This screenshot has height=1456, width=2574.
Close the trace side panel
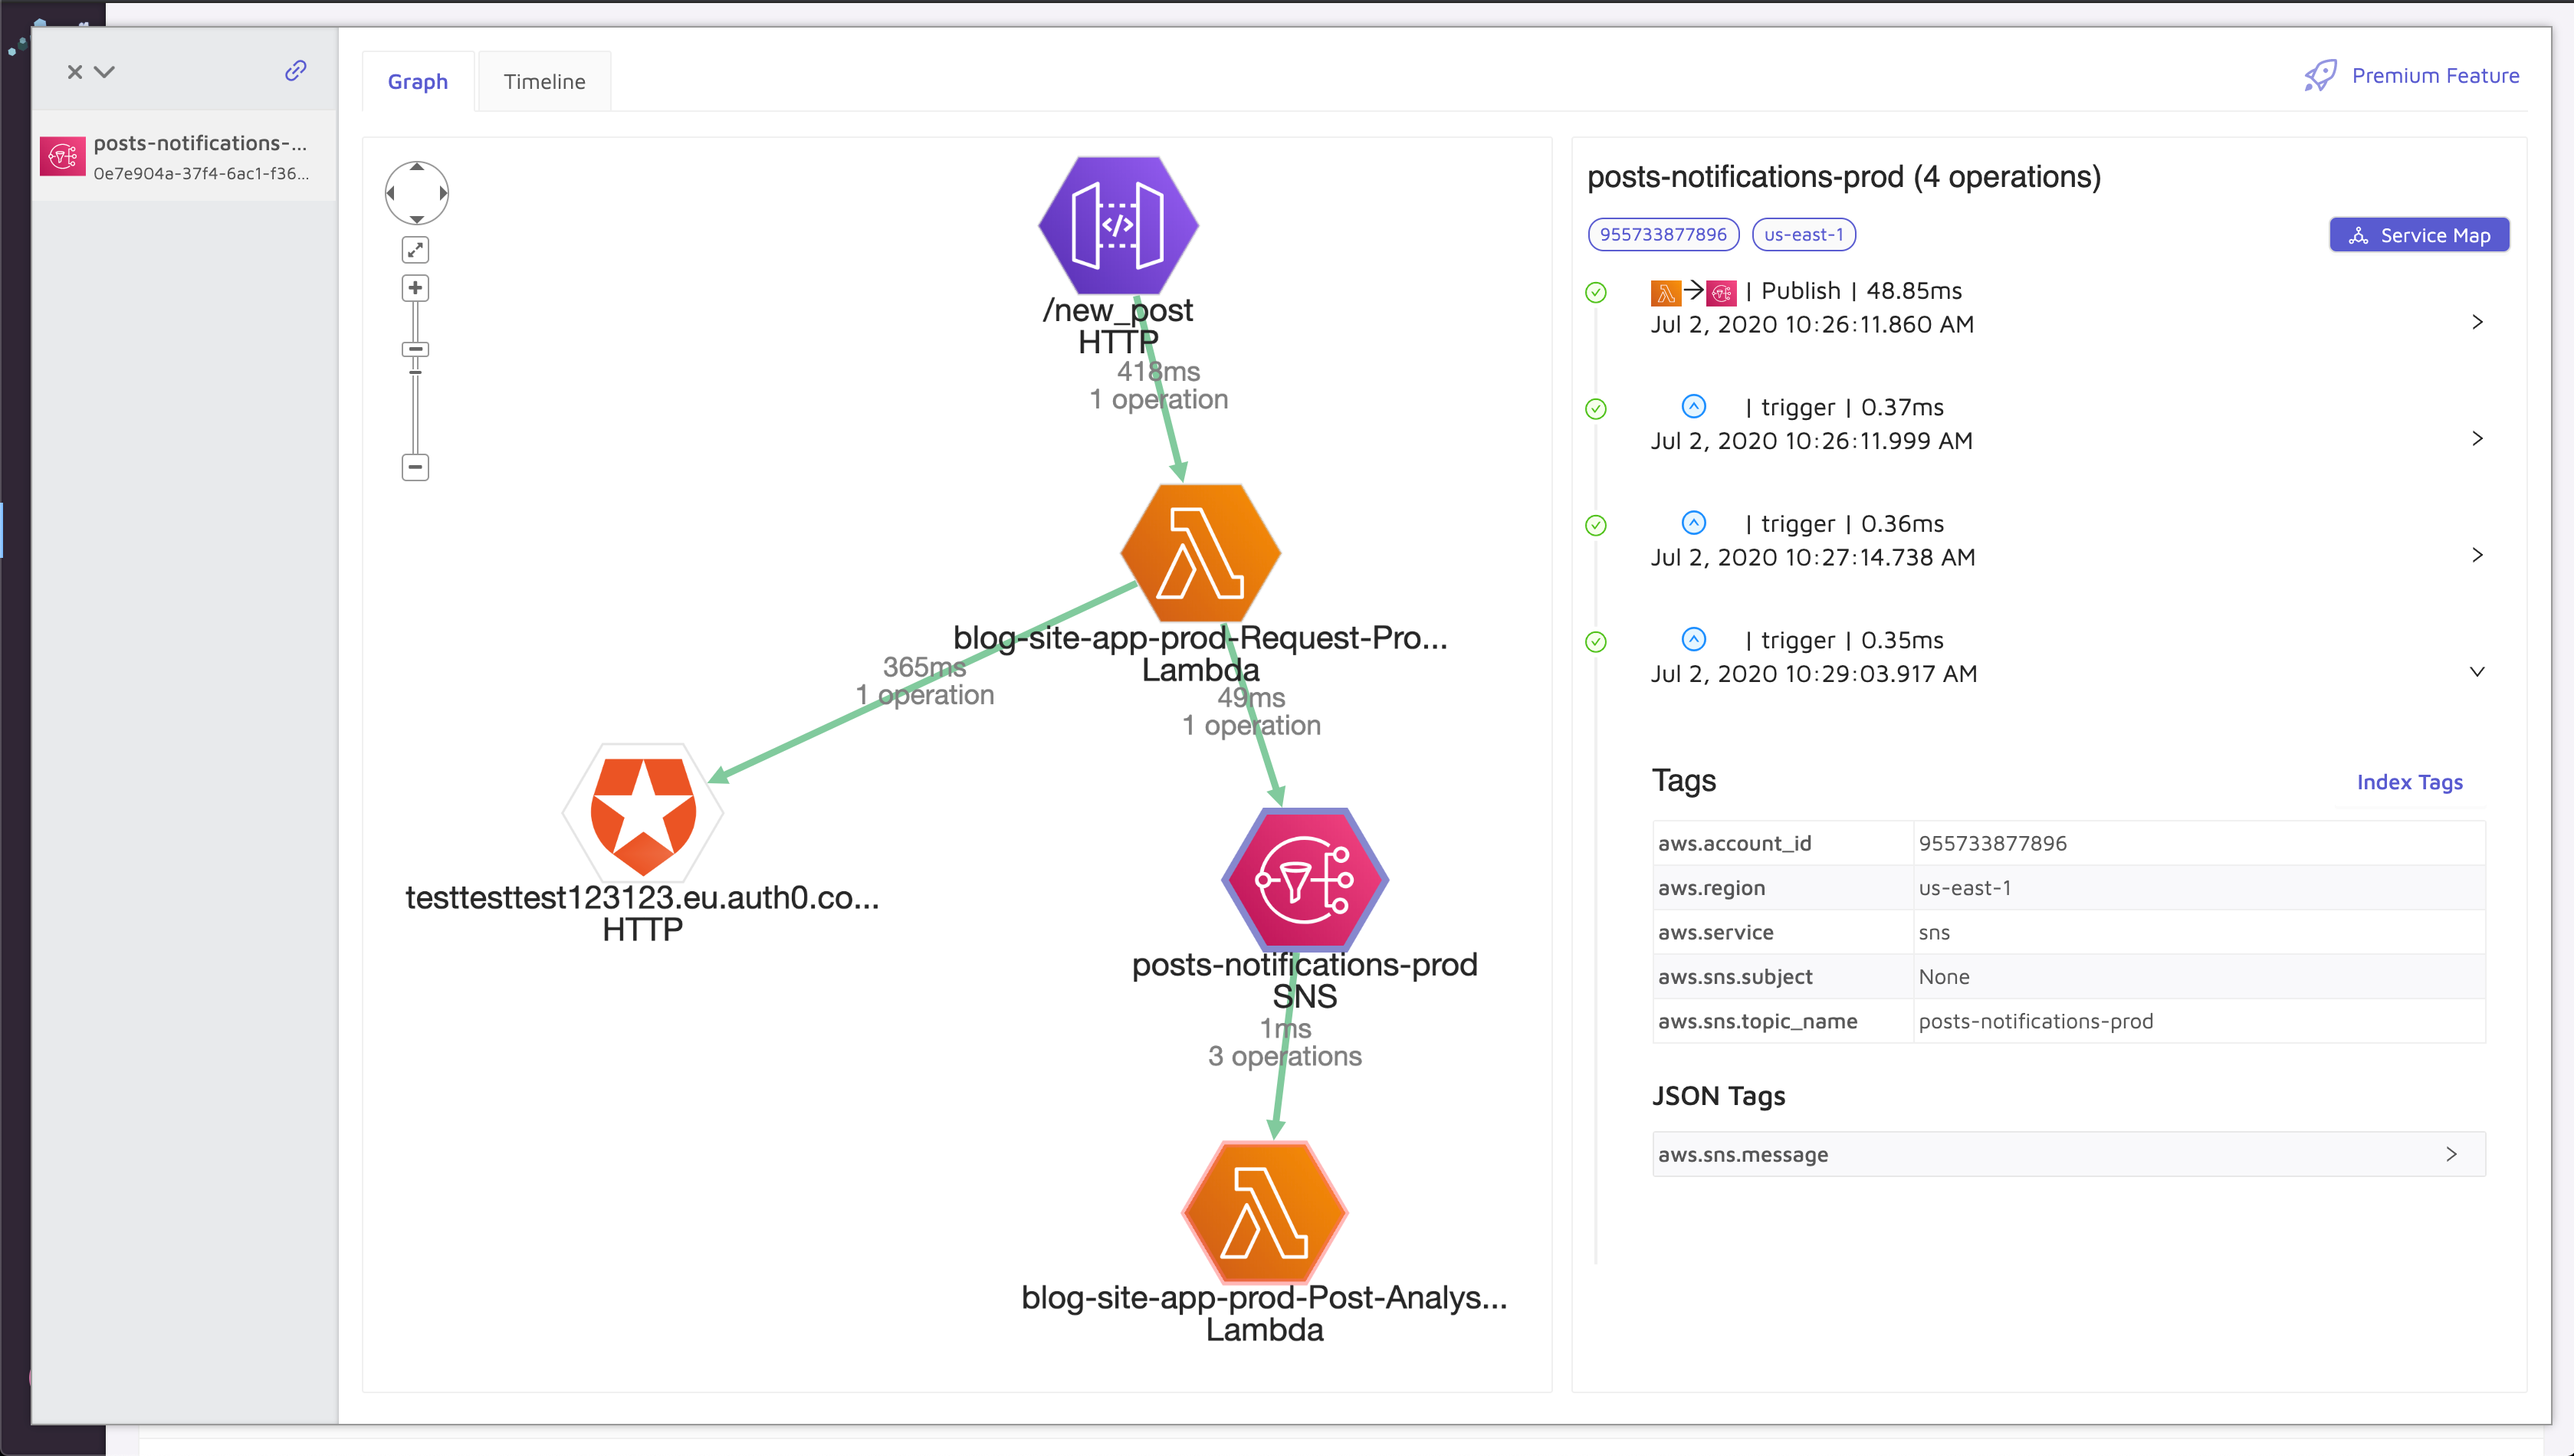tap(74, 72)
